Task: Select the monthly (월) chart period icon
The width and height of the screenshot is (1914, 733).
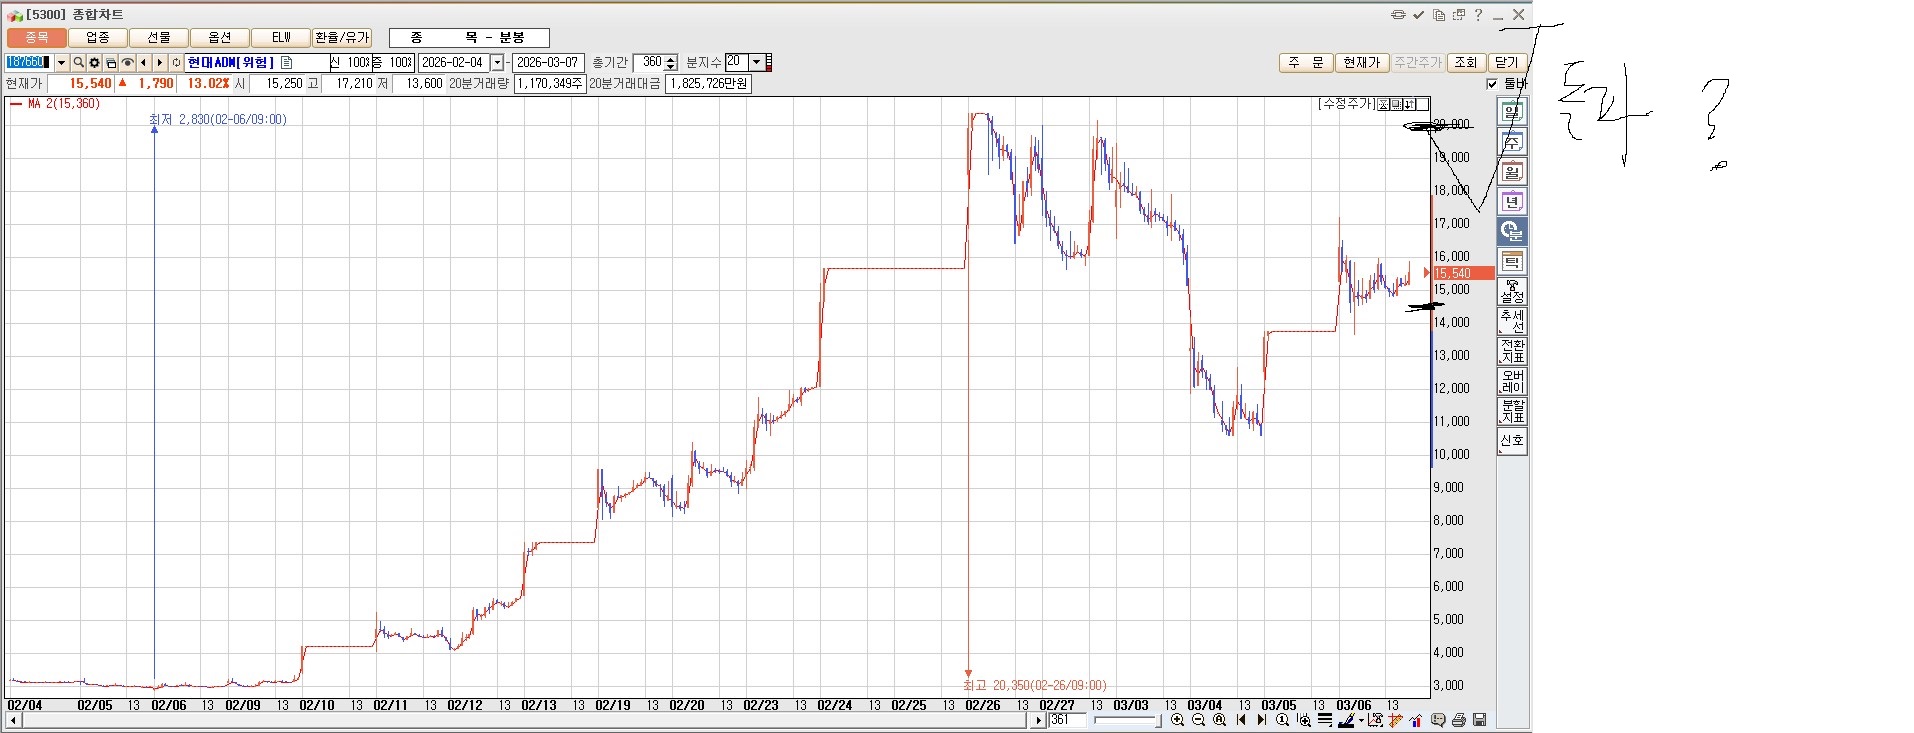Action: pyautogui.click(x=1511, y=172)
